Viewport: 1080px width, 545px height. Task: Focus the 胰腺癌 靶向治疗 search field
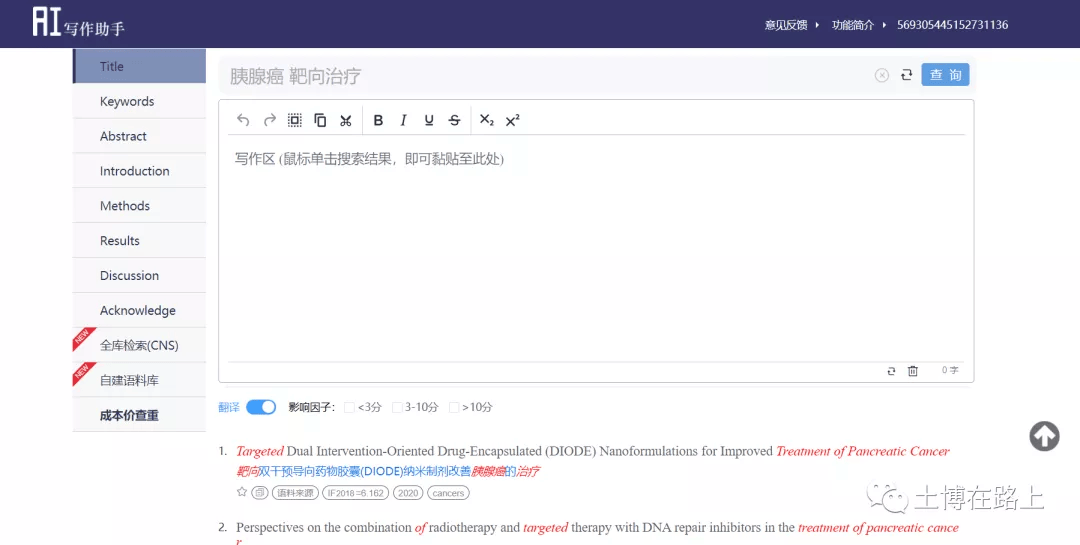tap(544, 76)
